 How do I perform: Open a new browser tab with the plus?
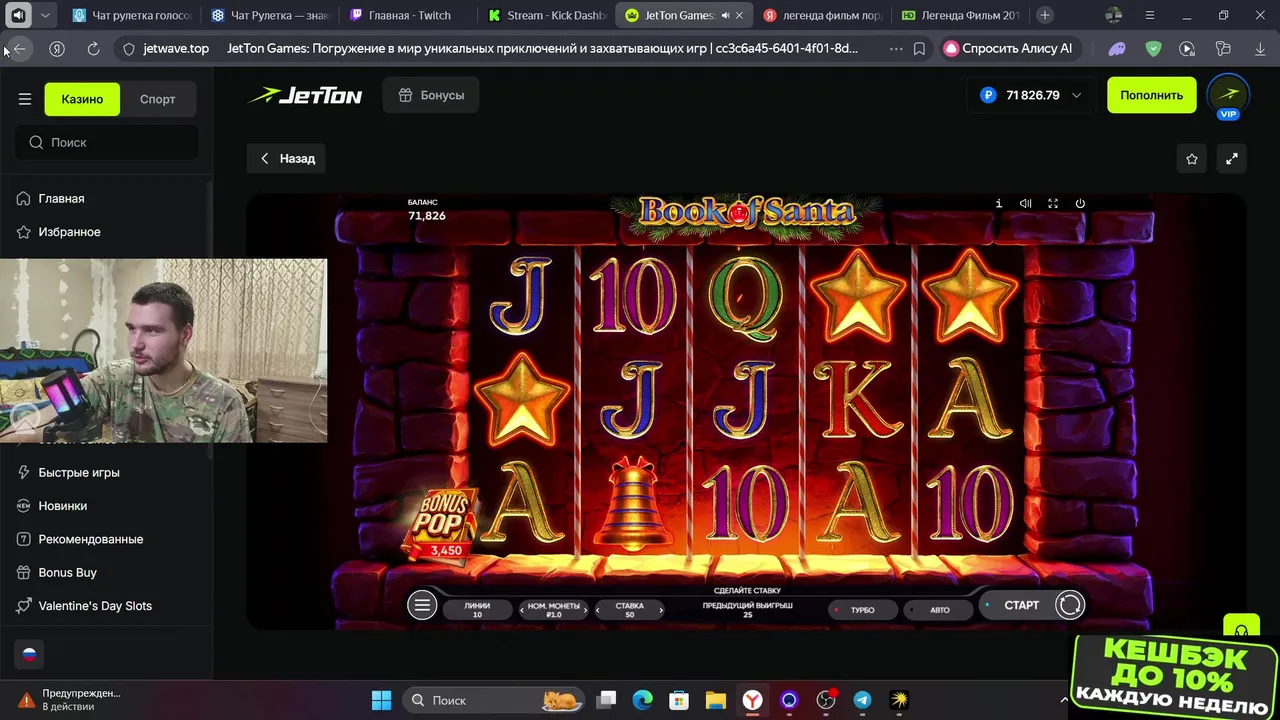coord(1045,15)
